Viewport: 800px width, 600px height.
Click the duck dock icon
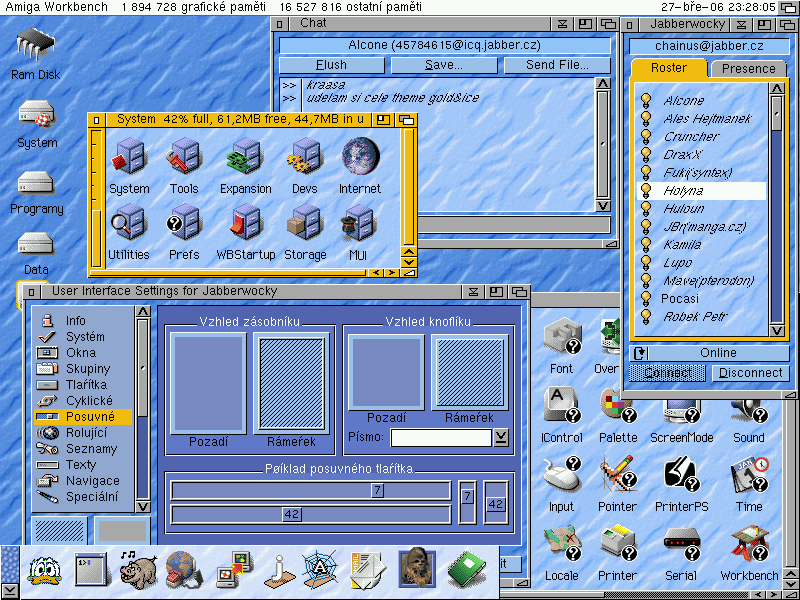tap(44, 570)
